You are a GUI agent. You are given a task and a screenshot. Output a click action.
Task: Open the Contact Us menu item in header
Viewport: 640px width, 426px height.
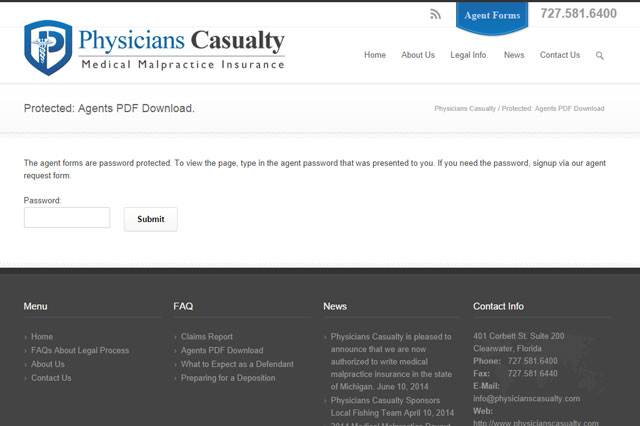560,55
